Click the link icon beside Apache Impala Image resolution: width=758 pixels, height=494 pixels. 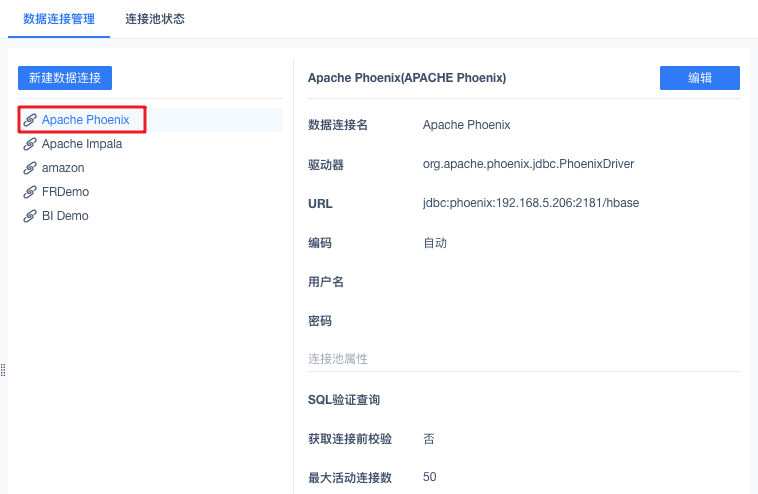click(x=30, y=144)
